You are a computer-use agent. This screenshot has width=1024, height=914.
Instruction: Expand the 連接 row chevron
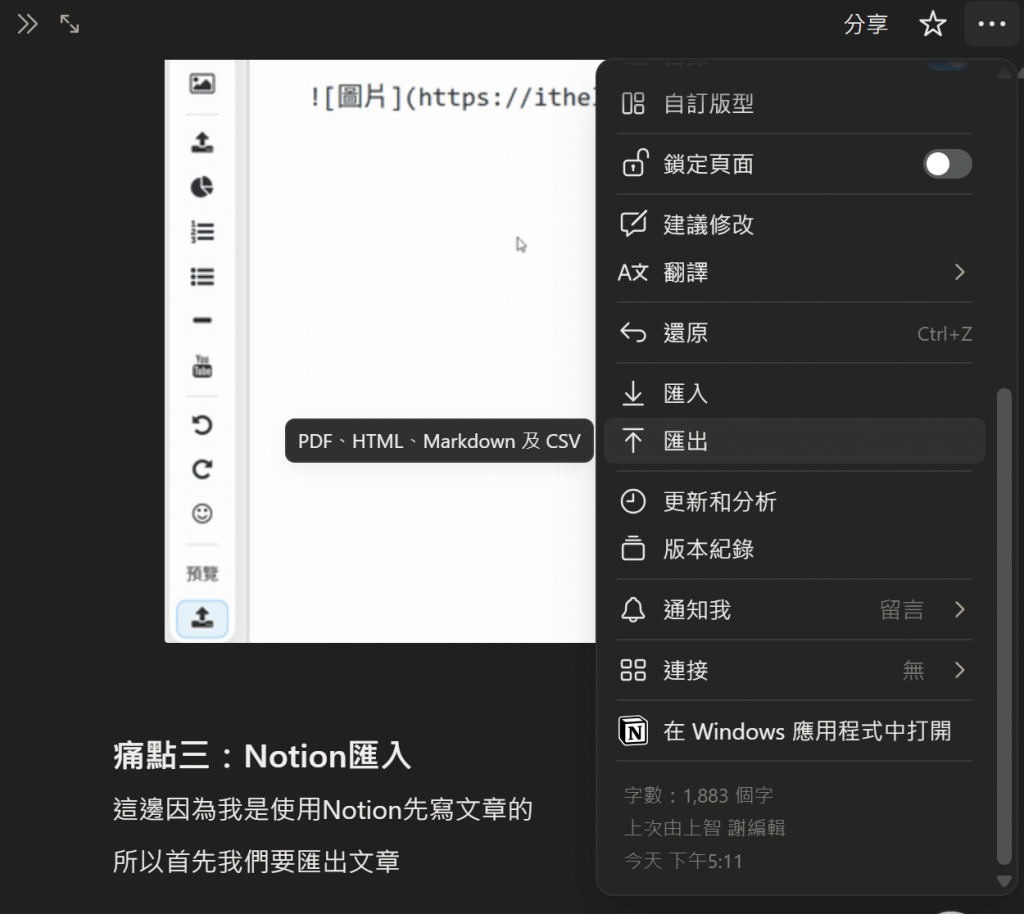point(959,670)
